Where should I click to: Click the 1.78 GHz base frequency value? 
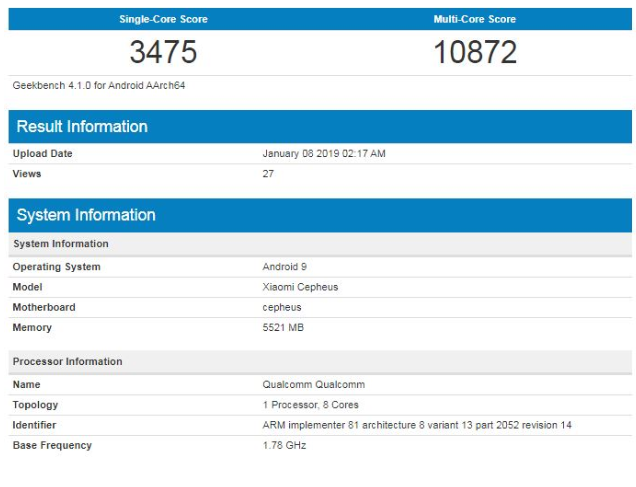coord(284,445)
